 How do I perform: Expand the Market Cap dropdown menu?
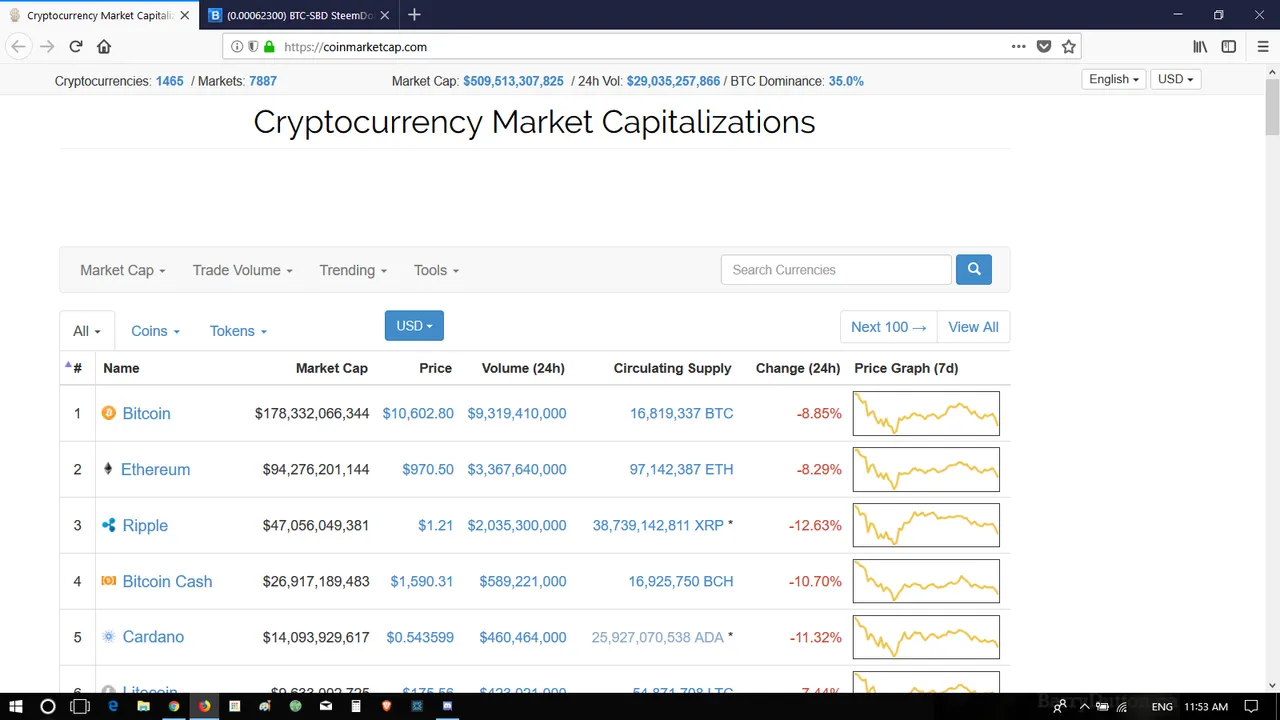tap(123, 270)
